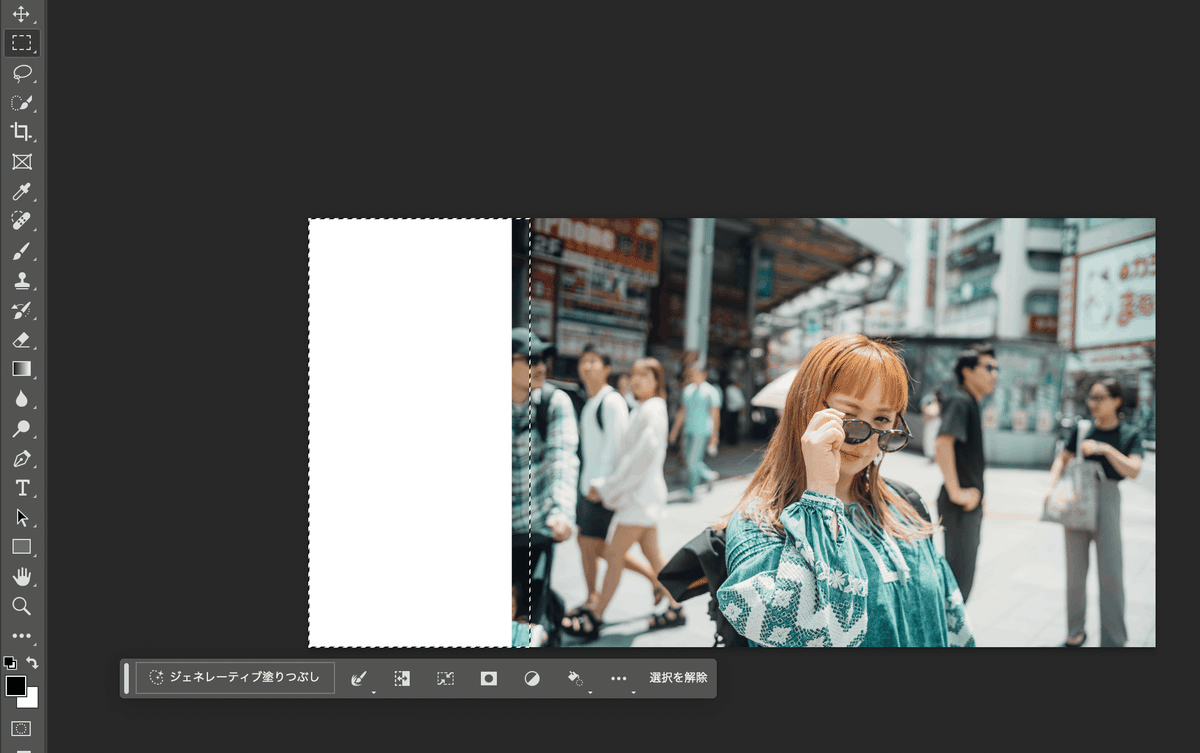
Task: Grab the contextual task bar handle
Action: coord(127,678)
